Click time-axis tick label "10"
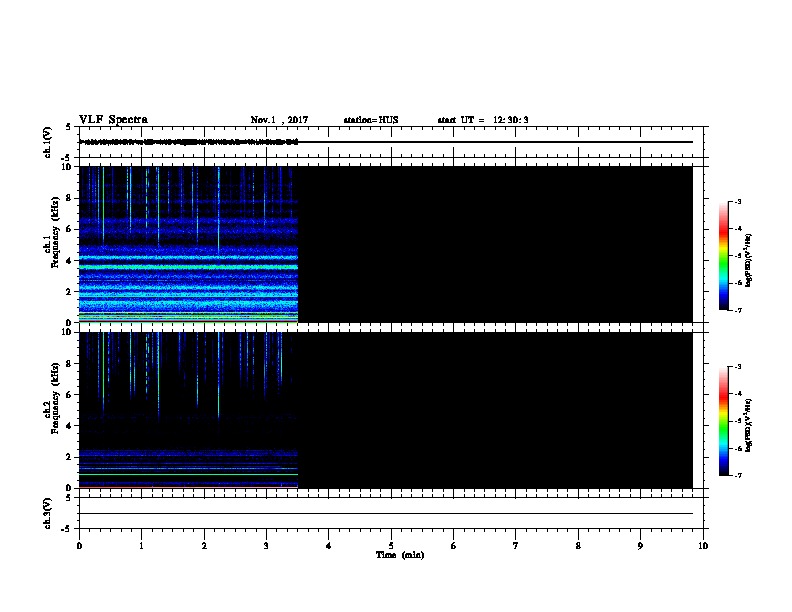The image size is (792, 612). coord(703,546)
